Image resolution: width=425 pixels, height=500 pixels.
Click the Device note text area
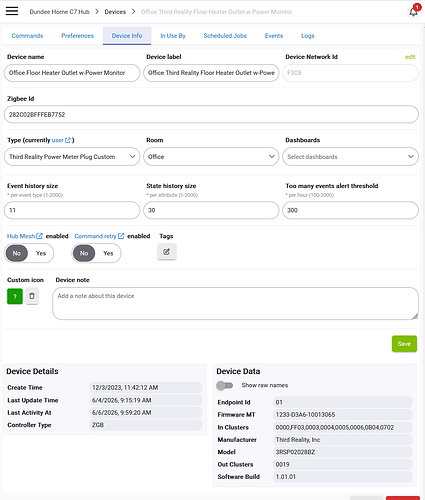click(x=235, y=303)
